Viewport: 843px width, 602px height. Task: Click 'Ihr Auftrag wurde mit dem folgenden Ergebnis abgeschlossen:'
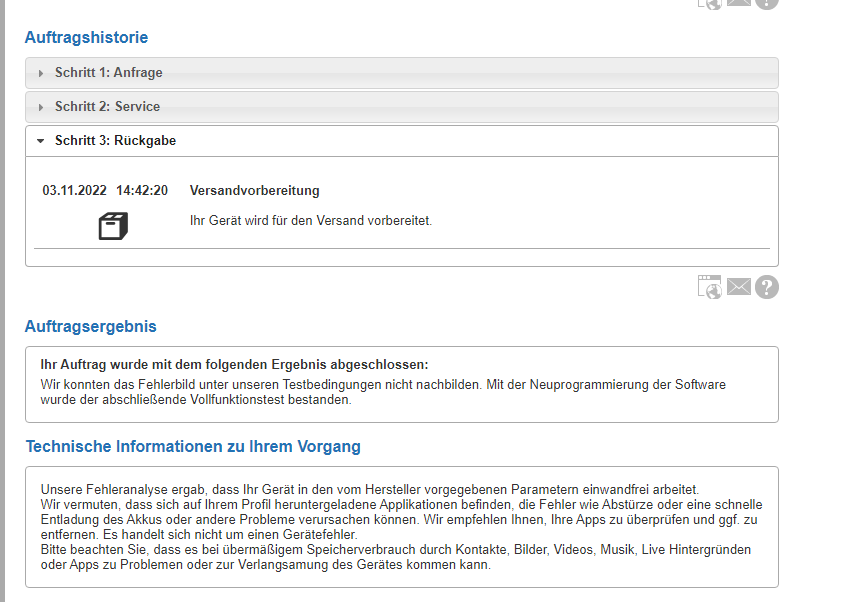234,364
